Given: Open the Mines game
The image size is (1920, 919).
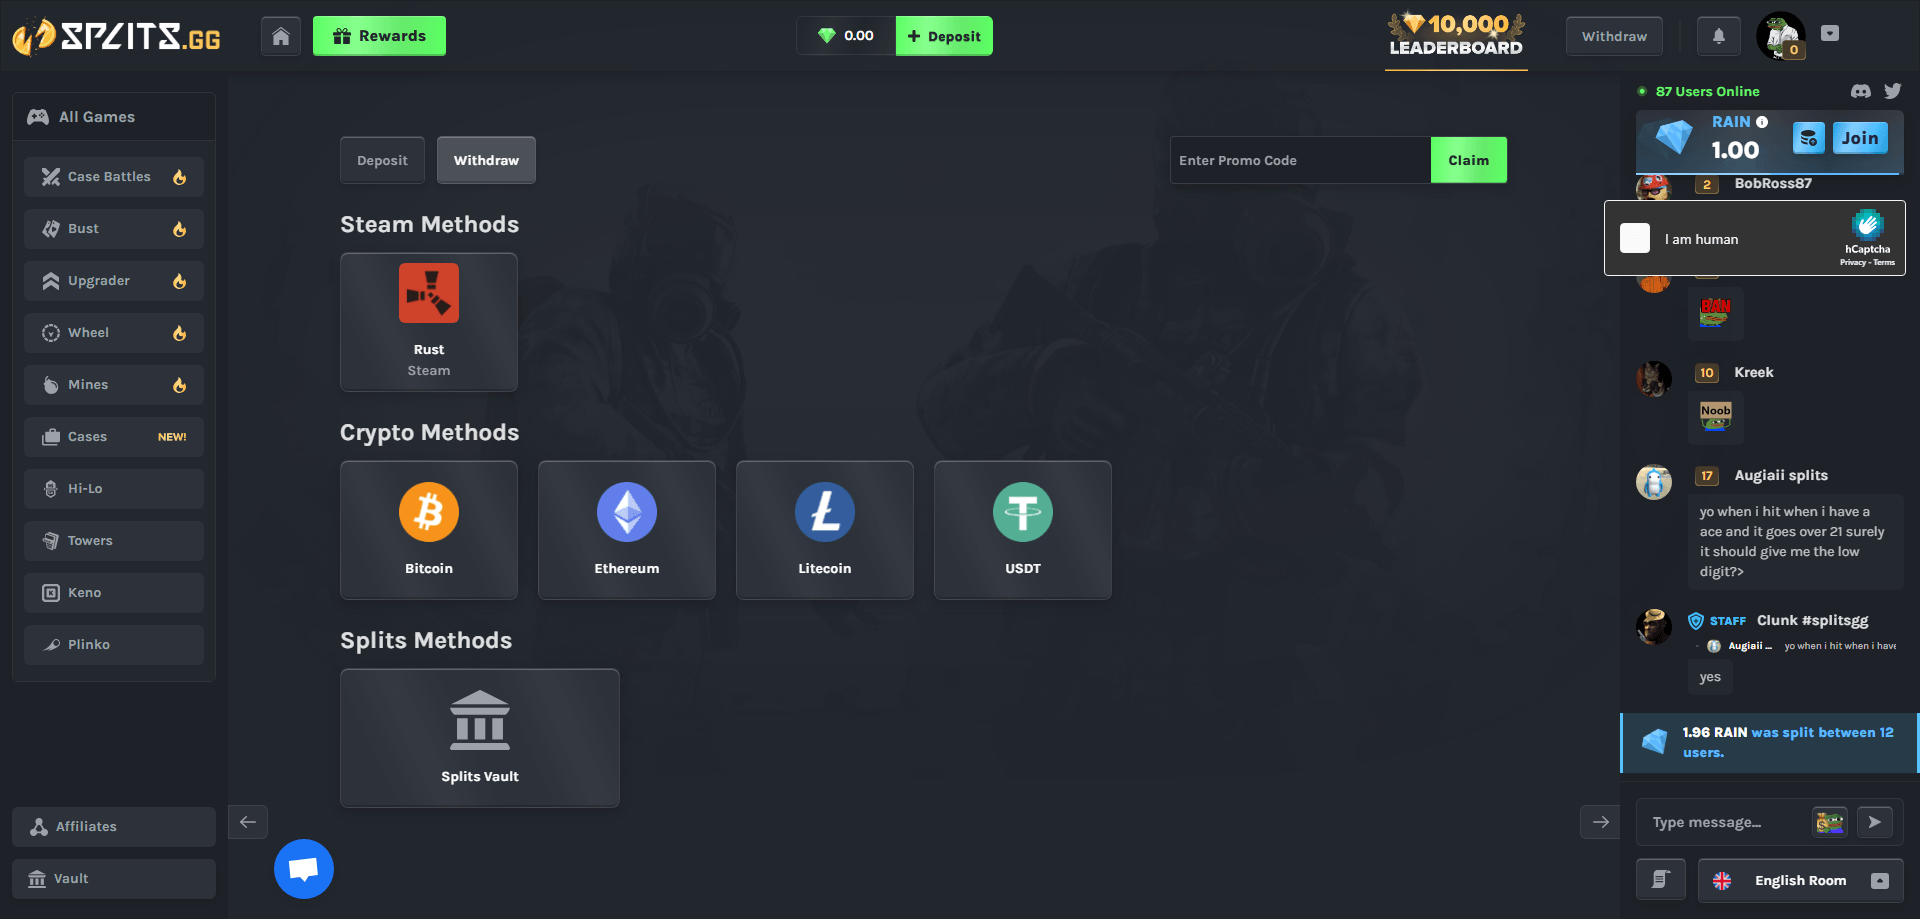Looking at the screenshot, I should click(x=114, y=385).
